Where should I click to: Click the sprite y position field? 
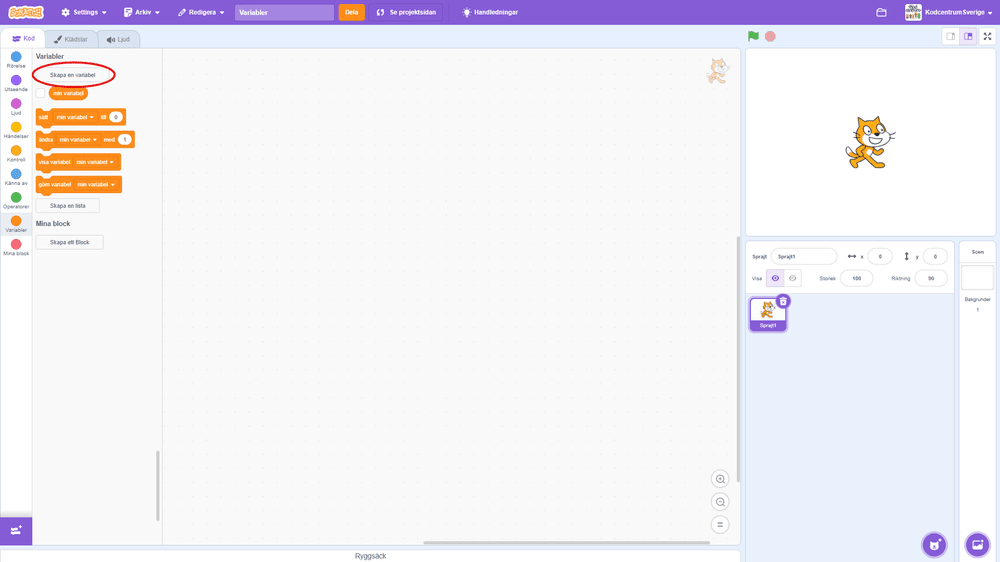click(935, 256)
